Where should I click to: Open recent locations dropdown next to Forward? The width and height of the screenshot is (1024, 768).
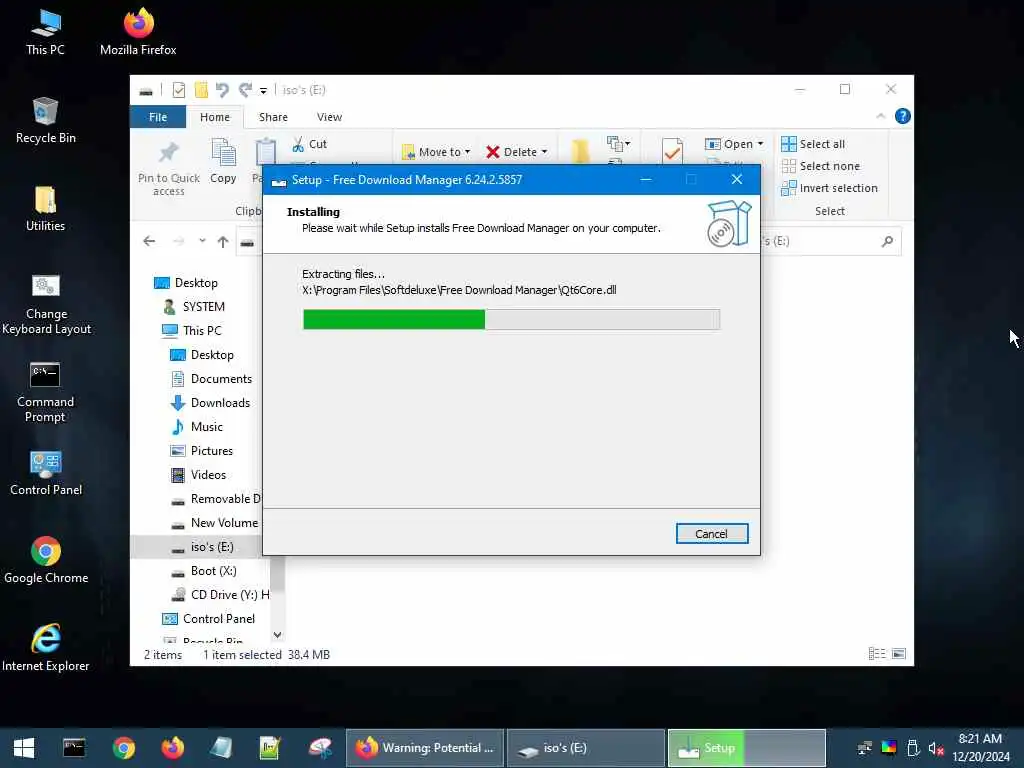202,241
